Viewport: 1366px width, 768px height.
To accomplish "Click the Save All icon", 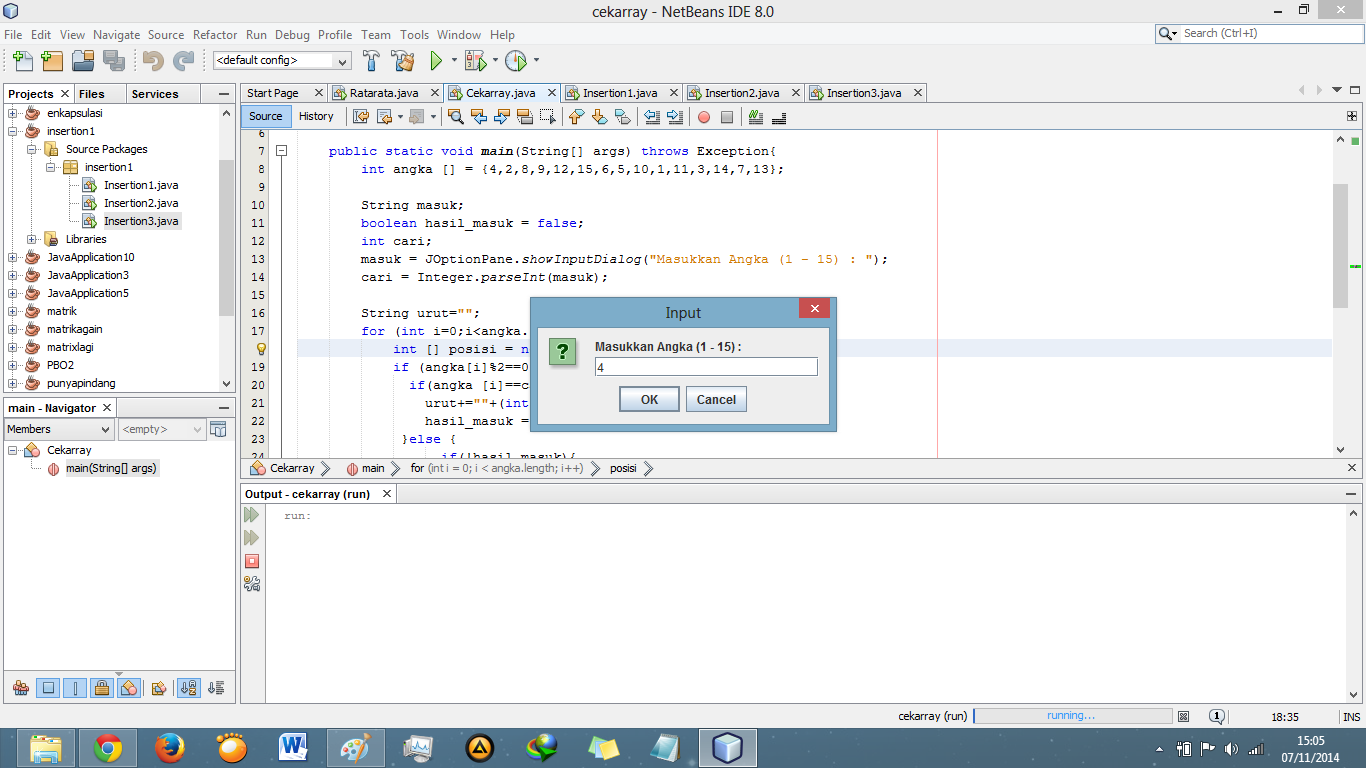I will point(112,60).
